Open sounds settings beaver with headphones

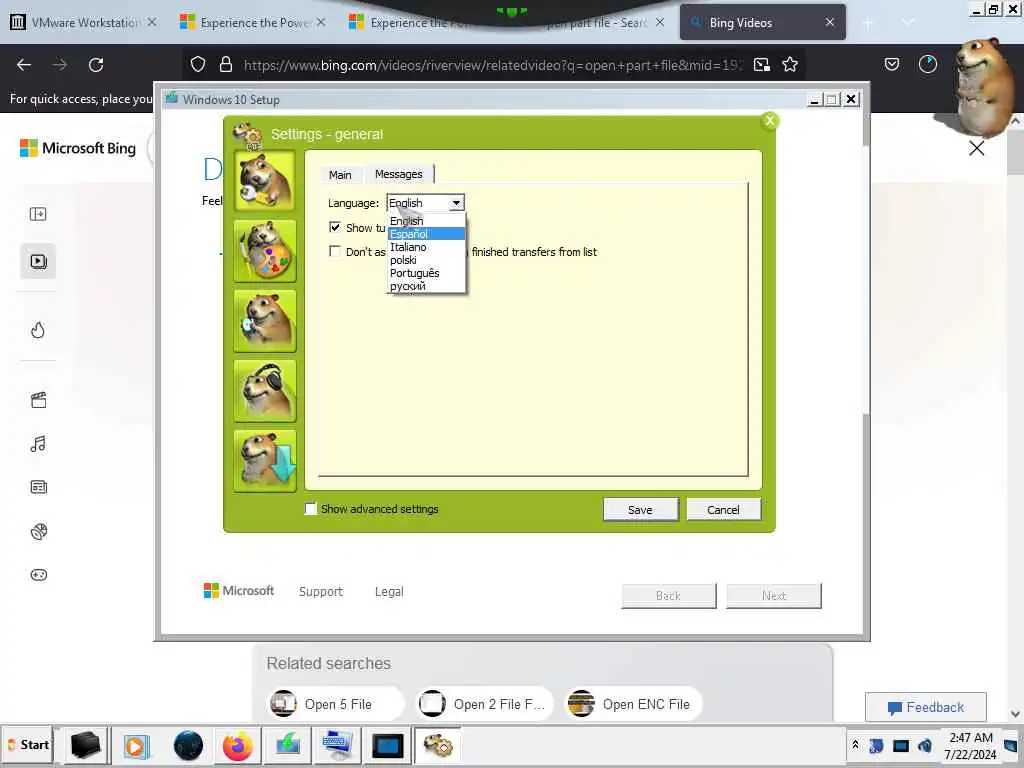click(x=264, y=391)
